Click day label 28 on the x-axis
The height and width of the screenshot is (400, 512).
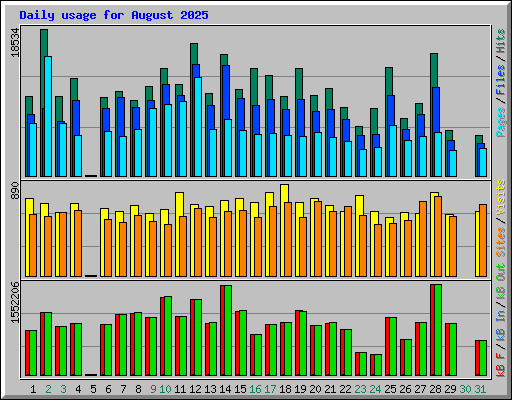(435, 389)
